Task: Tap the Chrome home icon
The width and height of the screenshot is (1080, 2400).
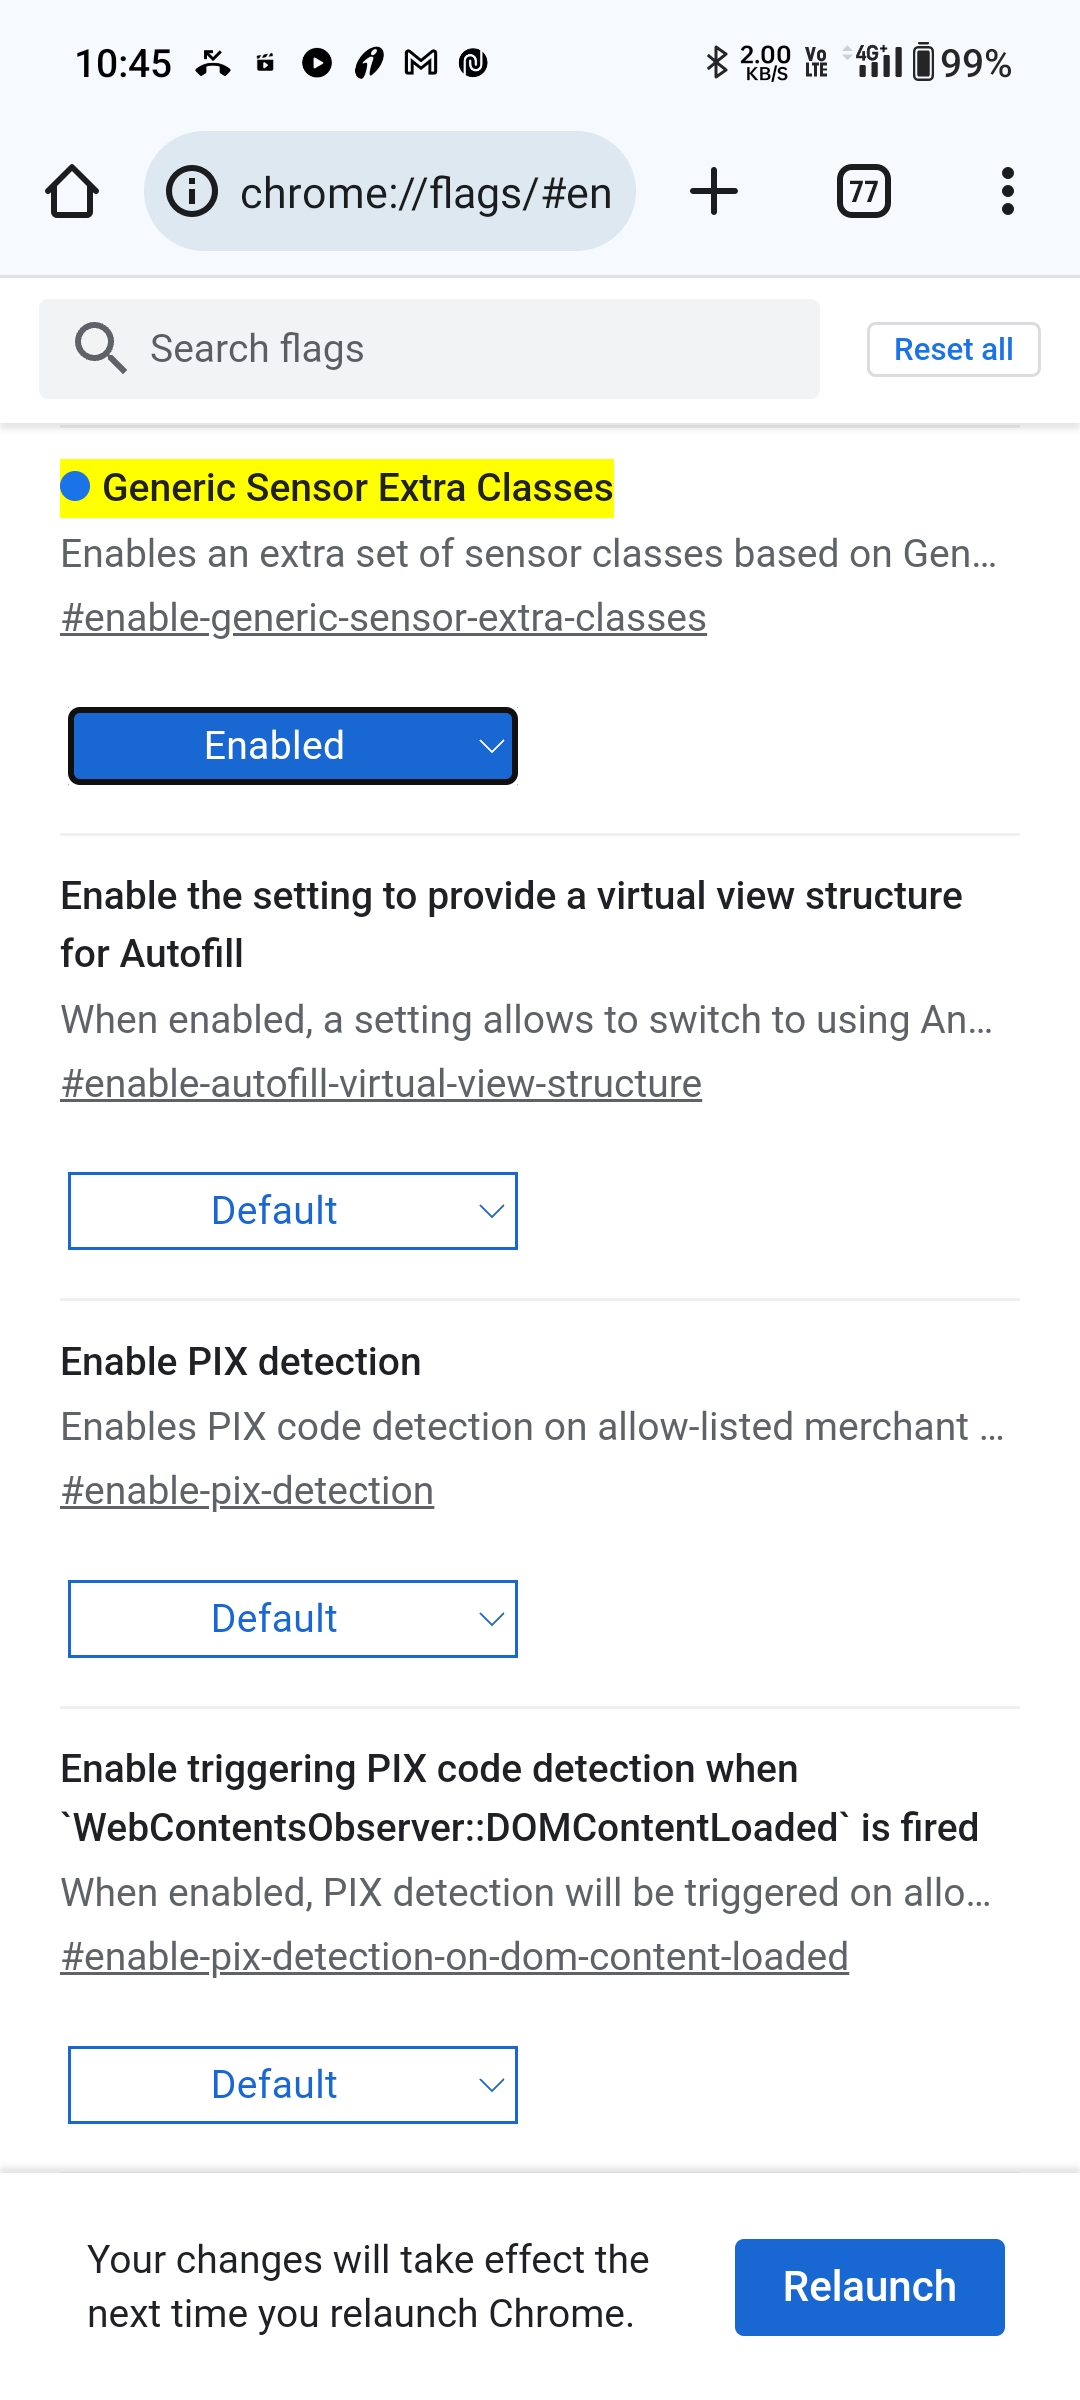Action: pos(72,191)
